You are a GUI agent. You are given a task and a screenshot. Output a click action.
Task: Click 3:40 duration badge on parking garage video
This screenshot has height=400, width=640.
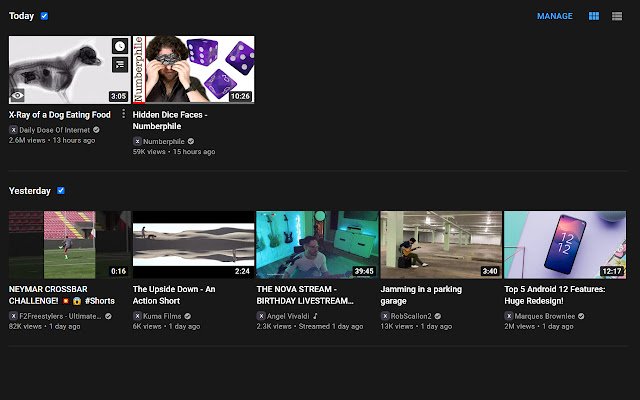coord(490,271)
